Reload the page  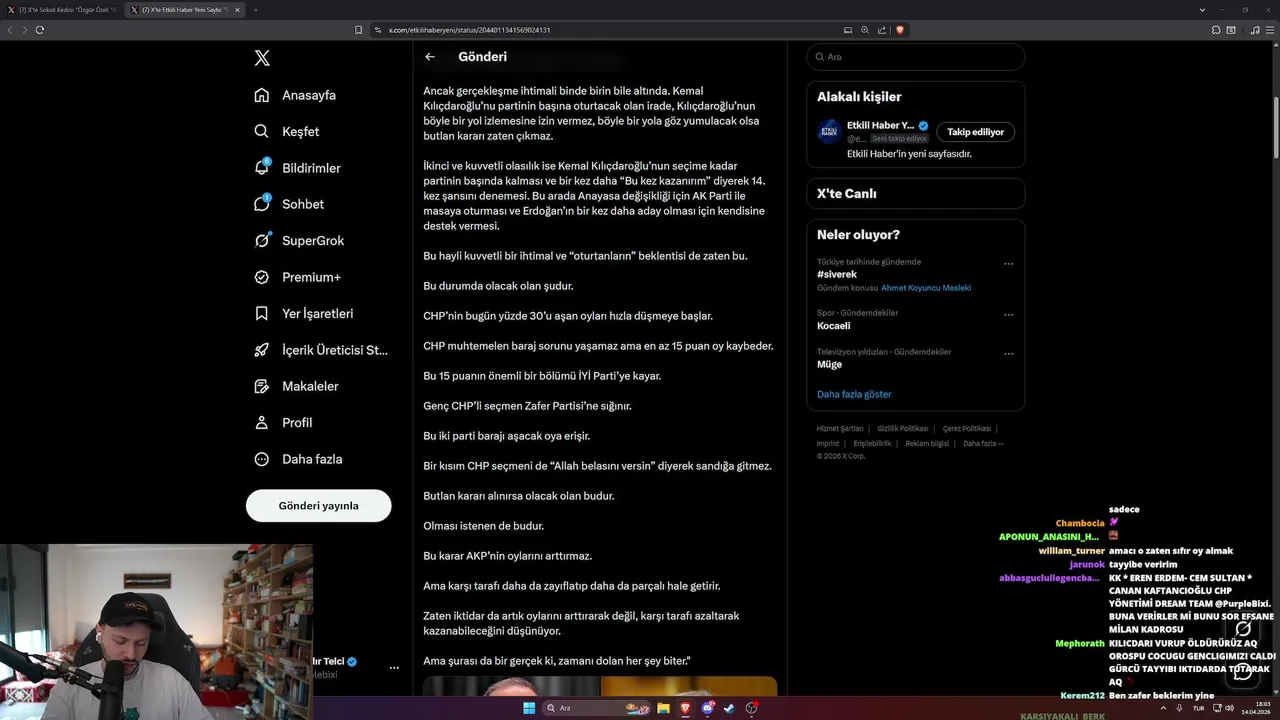(40, 30)
